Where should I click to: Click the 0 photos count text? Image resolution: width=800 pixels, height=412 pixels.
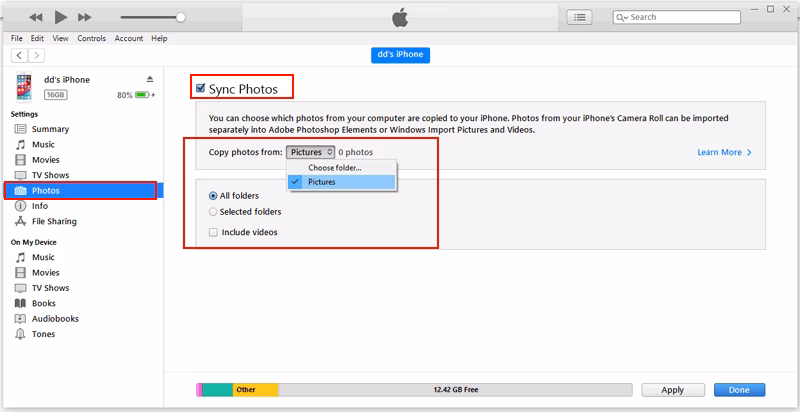[356, 152]
